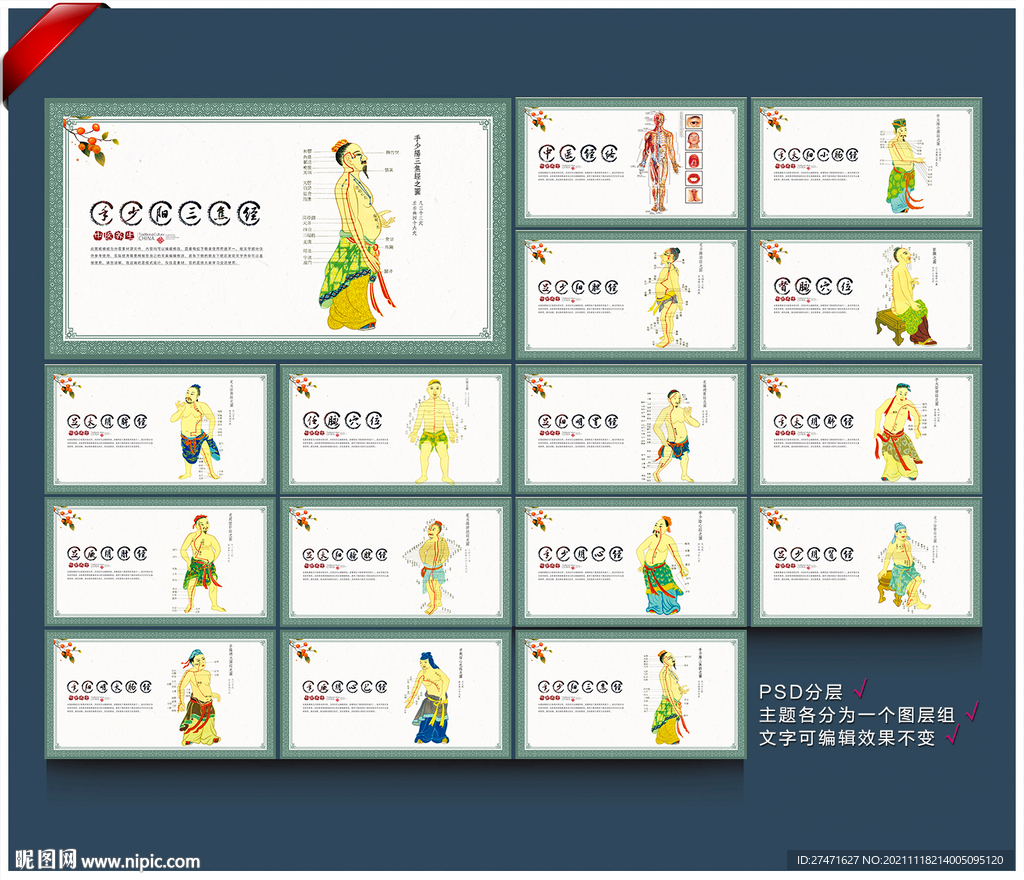This screenshot has height=880, width=1024.
Task: Select the 手阳明大肠经 poster thumbnail
Action: [160, 695]
